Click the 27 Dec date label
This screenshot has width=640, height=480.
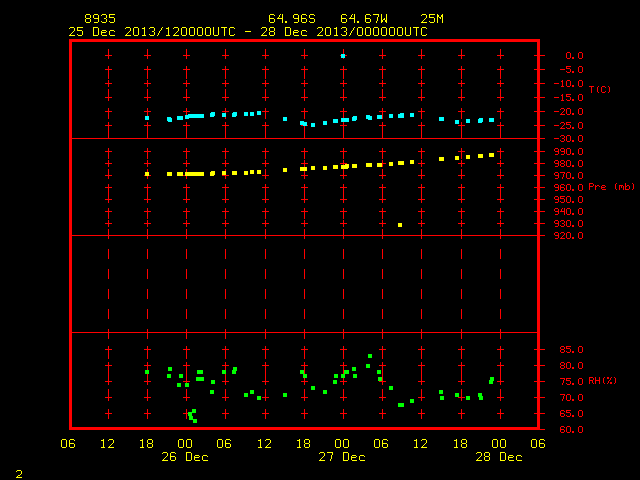[342, 457]
